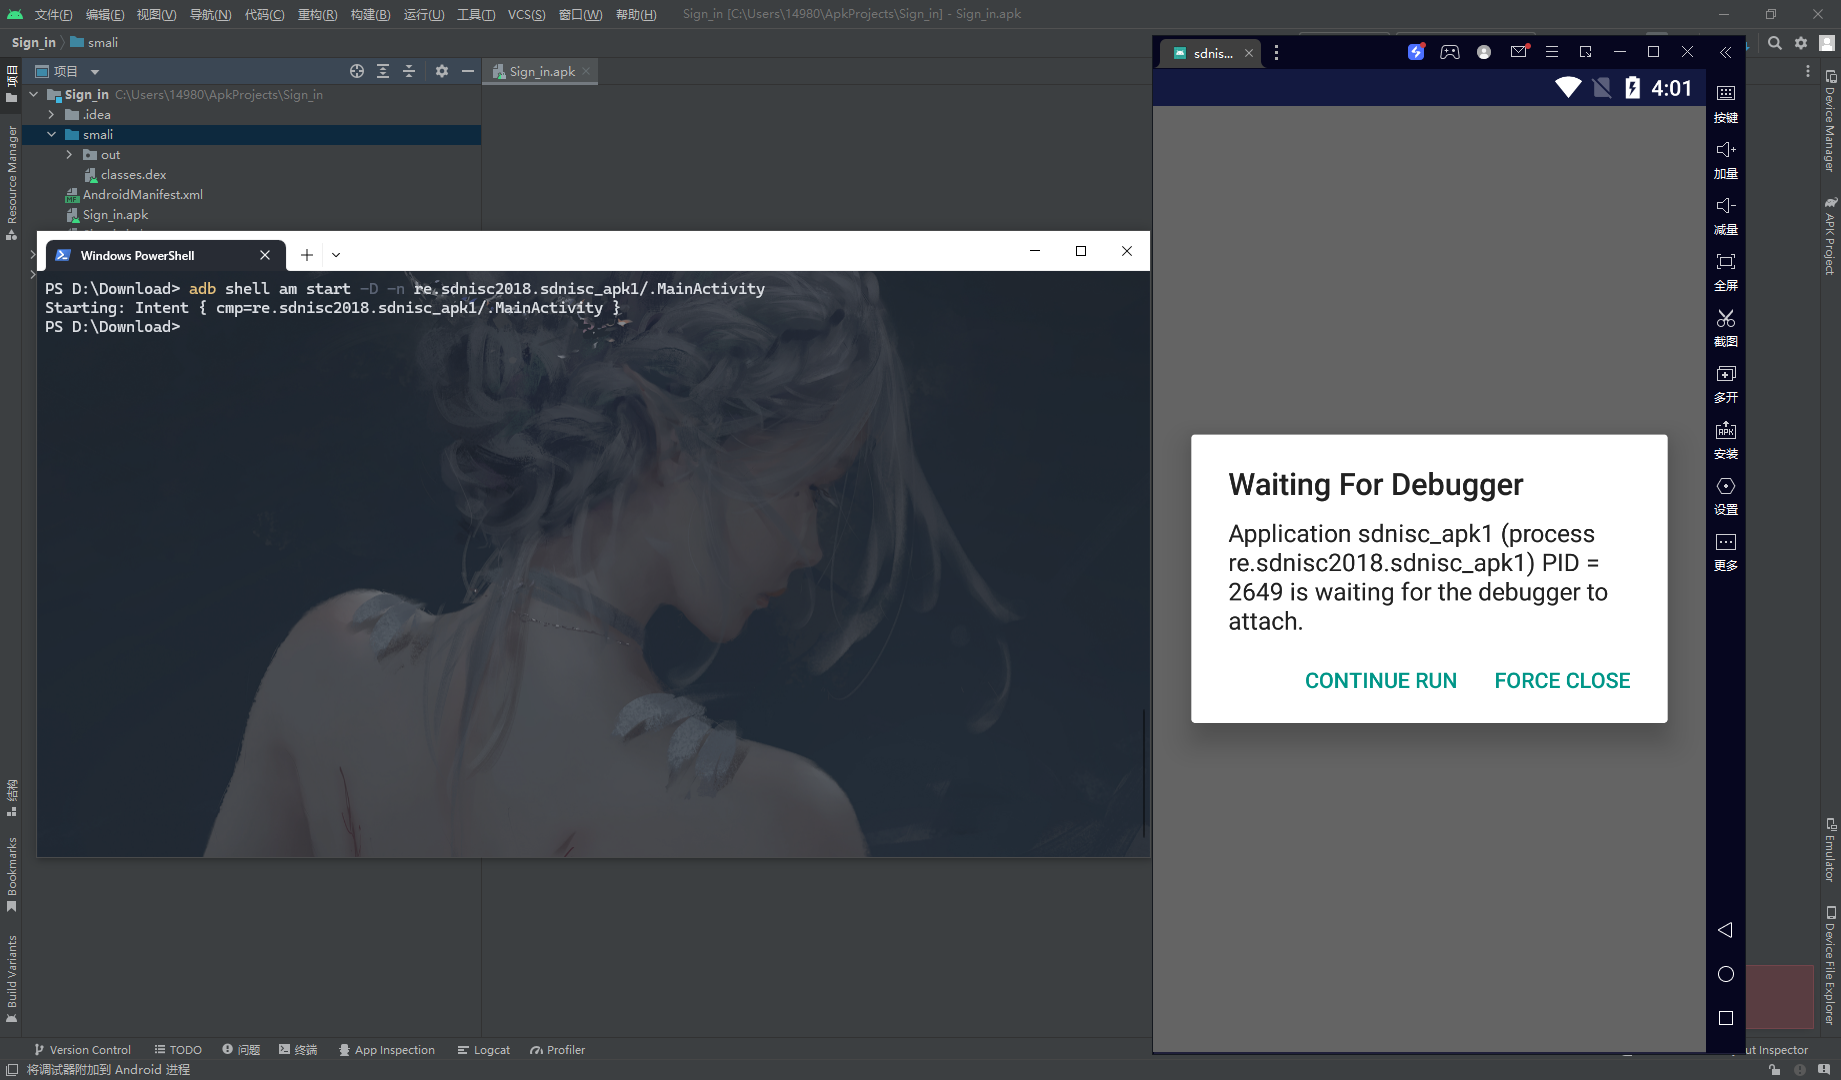Click FORCE CLOSE in the debugger dialog
Image resolution: width=1841 pixels, height=1080 pixels.
1562,680
